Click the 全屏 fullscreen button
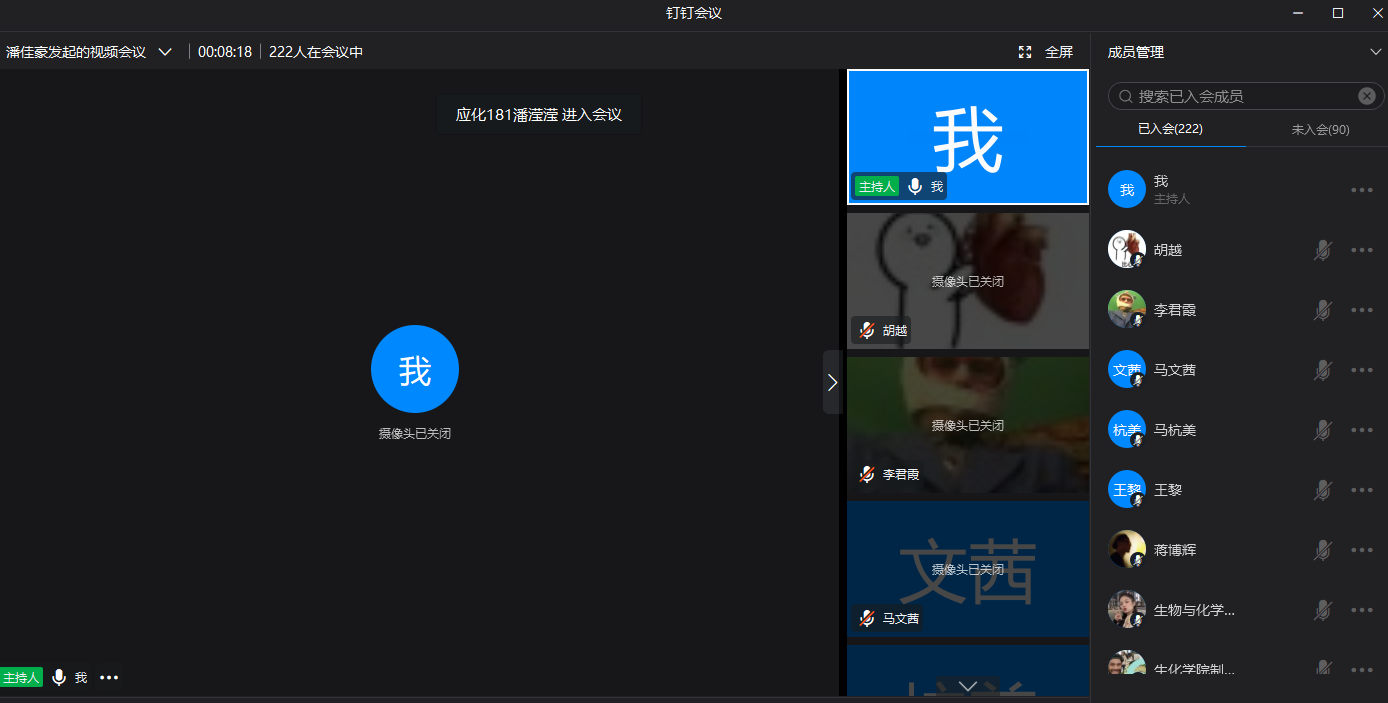 (x=1058, y=52)
